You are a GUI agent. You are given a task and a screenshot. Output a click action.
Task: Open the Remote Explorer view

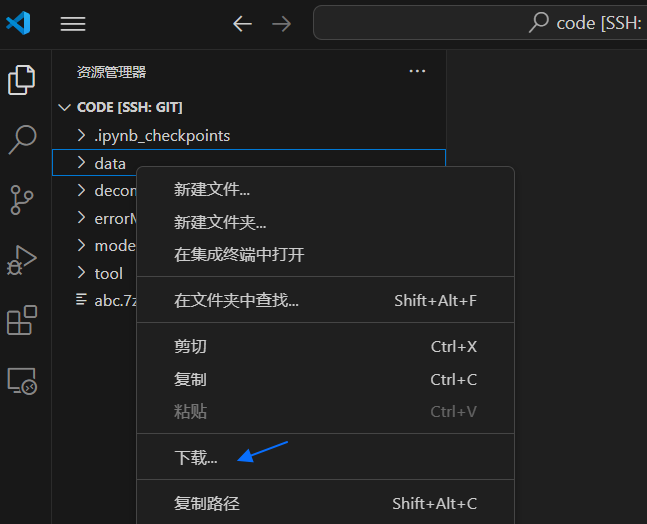coord(22,381)
